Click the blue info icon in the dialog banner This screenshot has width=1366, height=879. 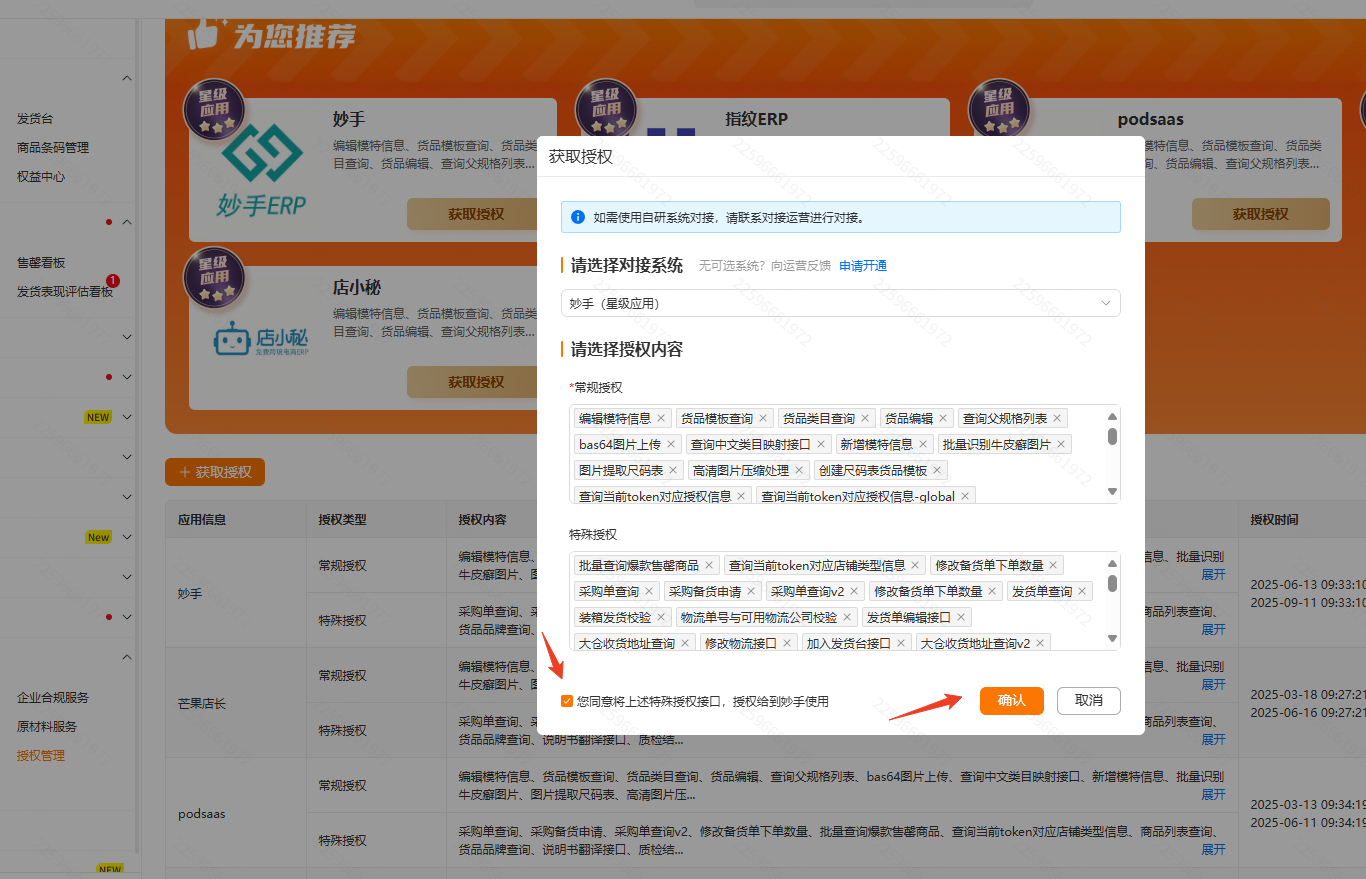(x=578, y=217)
